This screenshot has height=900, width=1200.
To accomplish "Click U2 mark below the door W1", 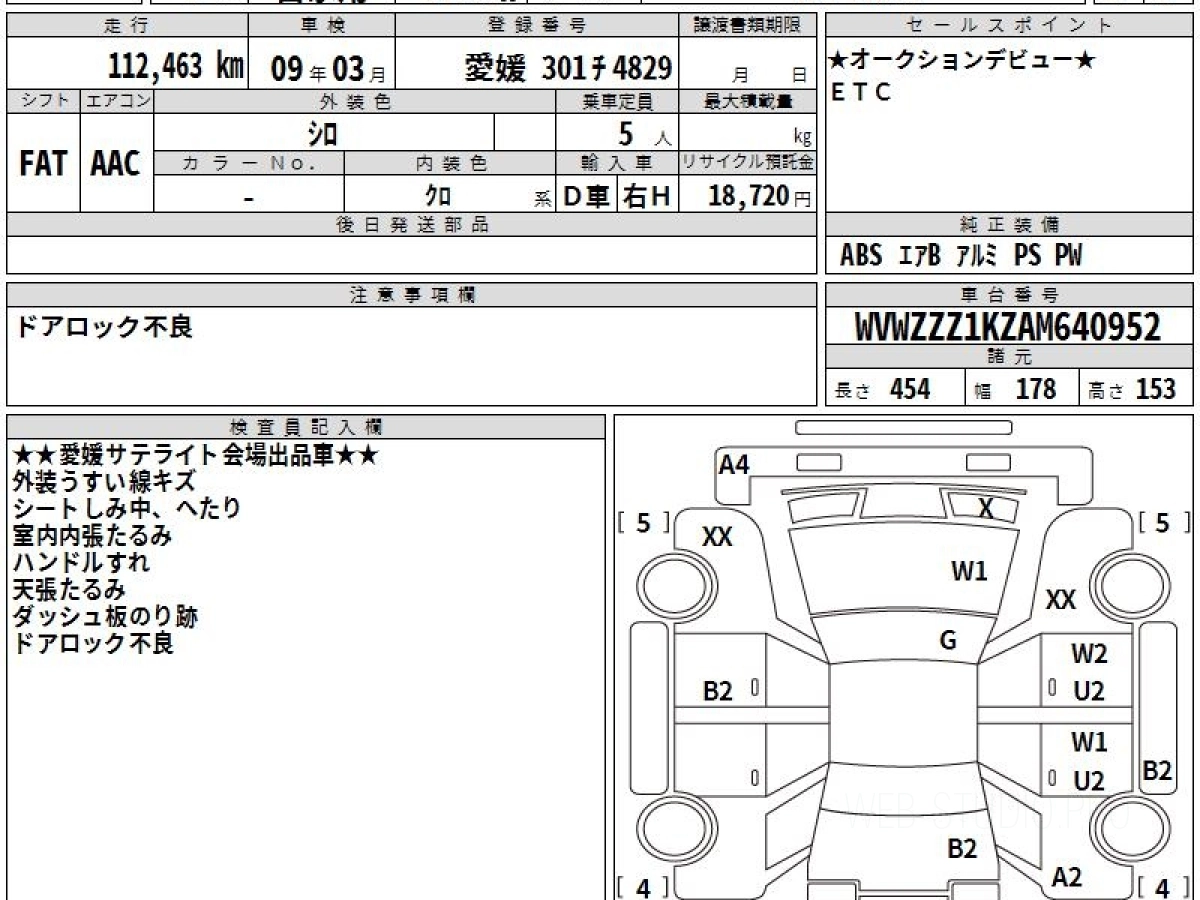I will coord(1089,782).
